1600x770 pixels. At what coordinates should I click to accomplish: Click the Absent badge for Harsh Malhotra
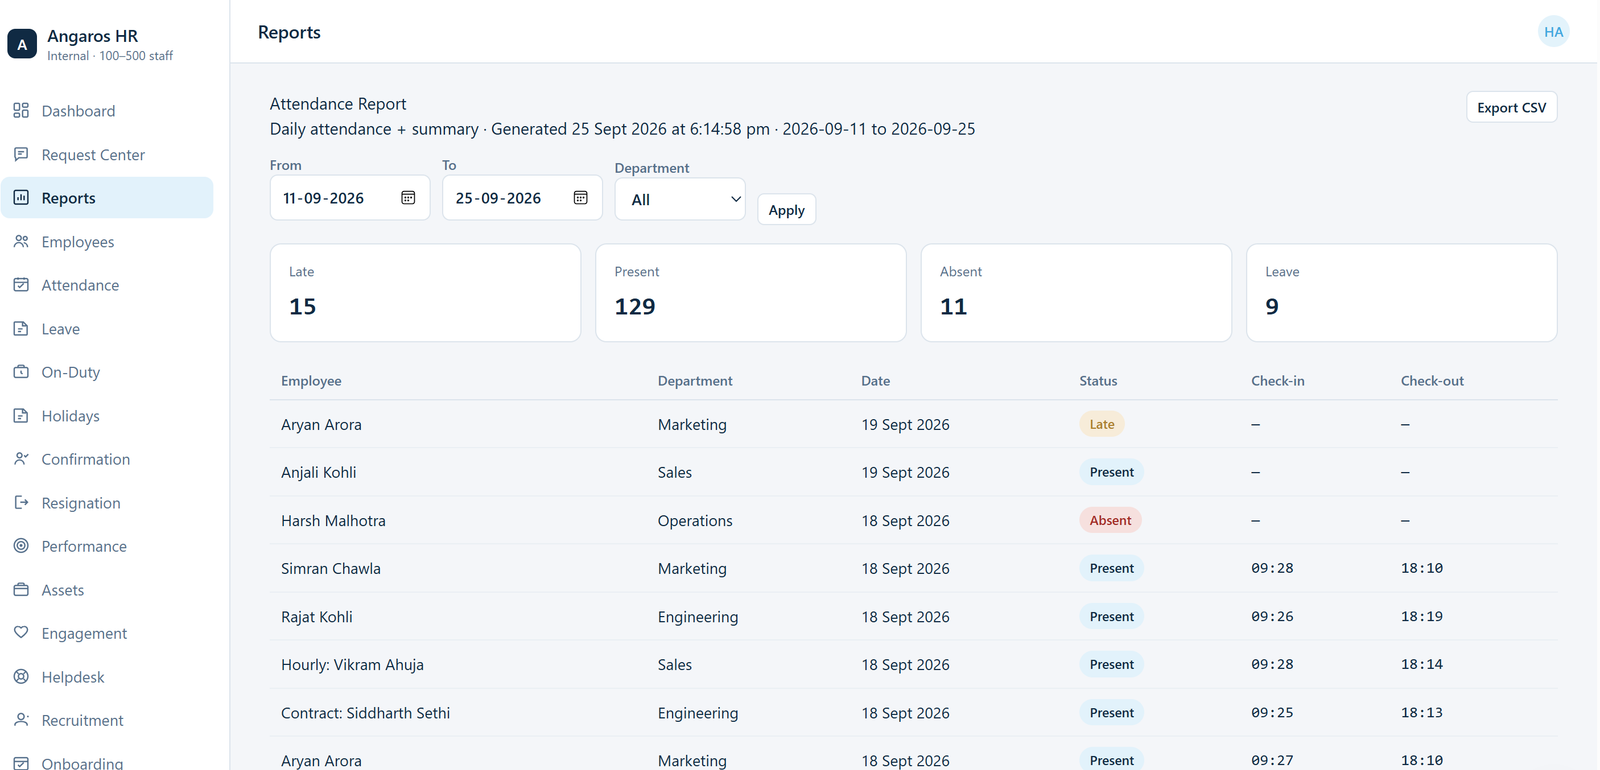click(x=1110, y=520)
